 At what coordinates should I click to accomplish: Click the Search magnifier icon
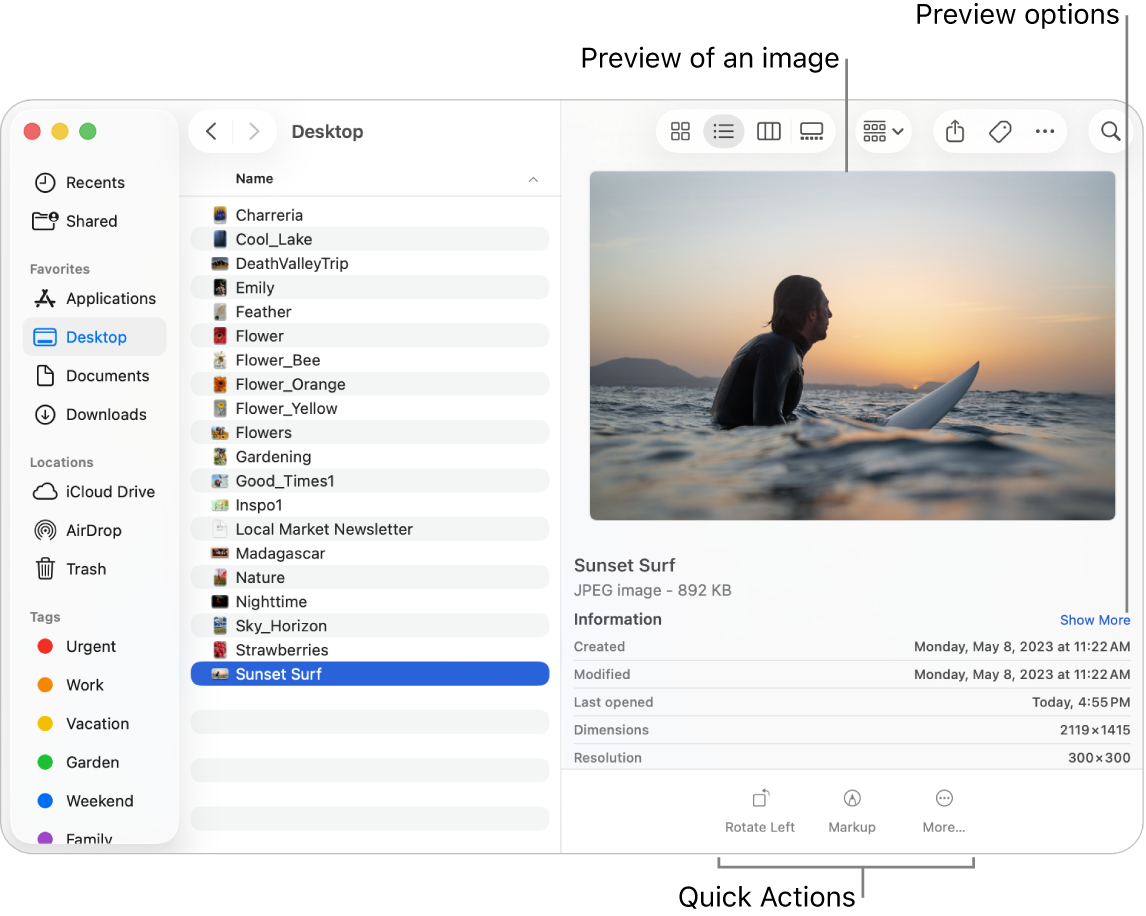[x=1110, y=132]
